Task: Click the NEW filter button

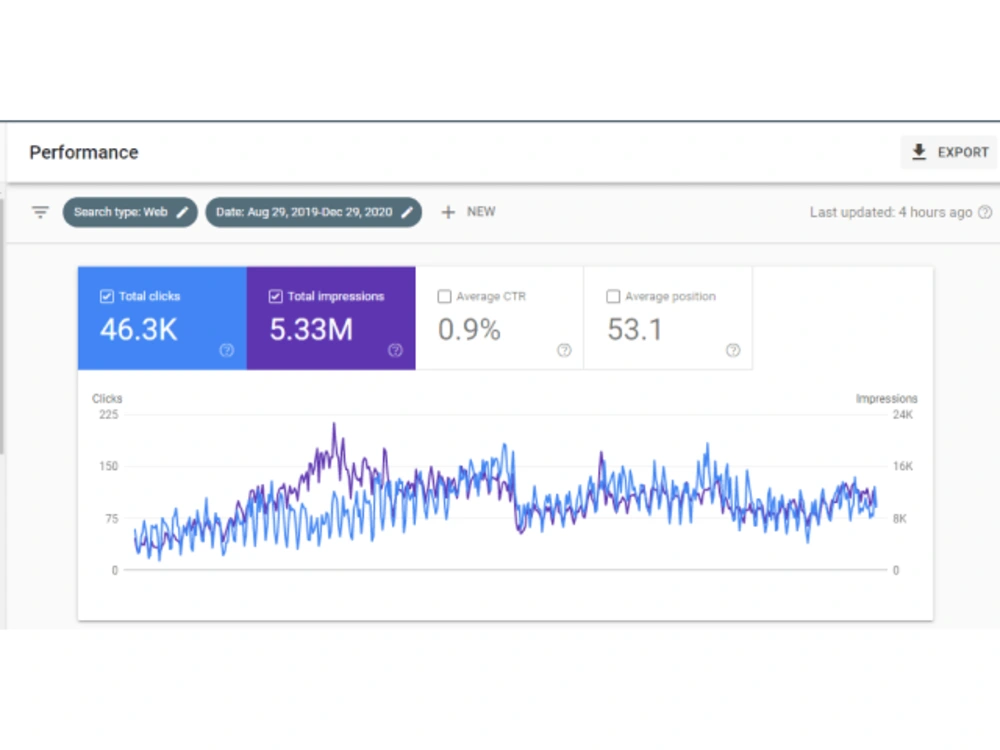Action: point(468,212)
